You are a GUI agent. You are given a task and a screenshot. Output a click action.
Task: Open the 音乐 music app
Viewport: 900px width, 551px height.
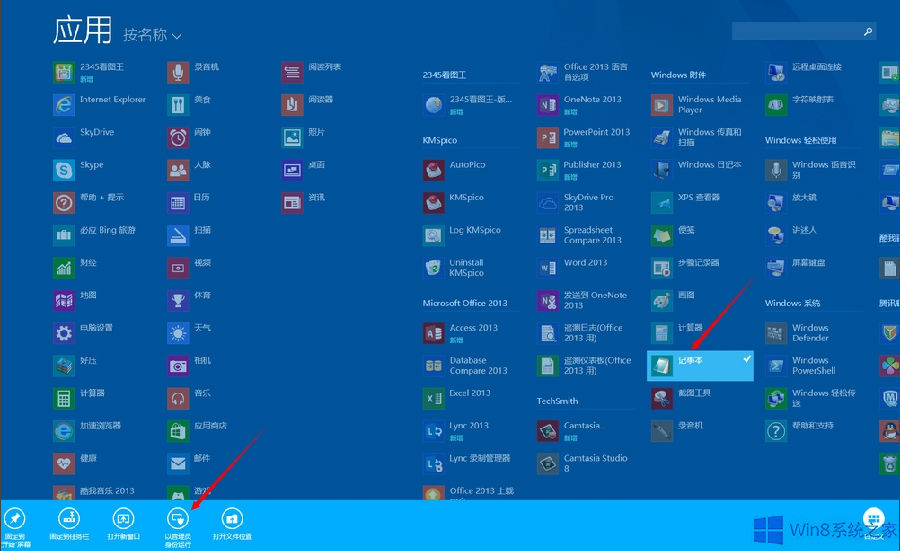(189, 398)
